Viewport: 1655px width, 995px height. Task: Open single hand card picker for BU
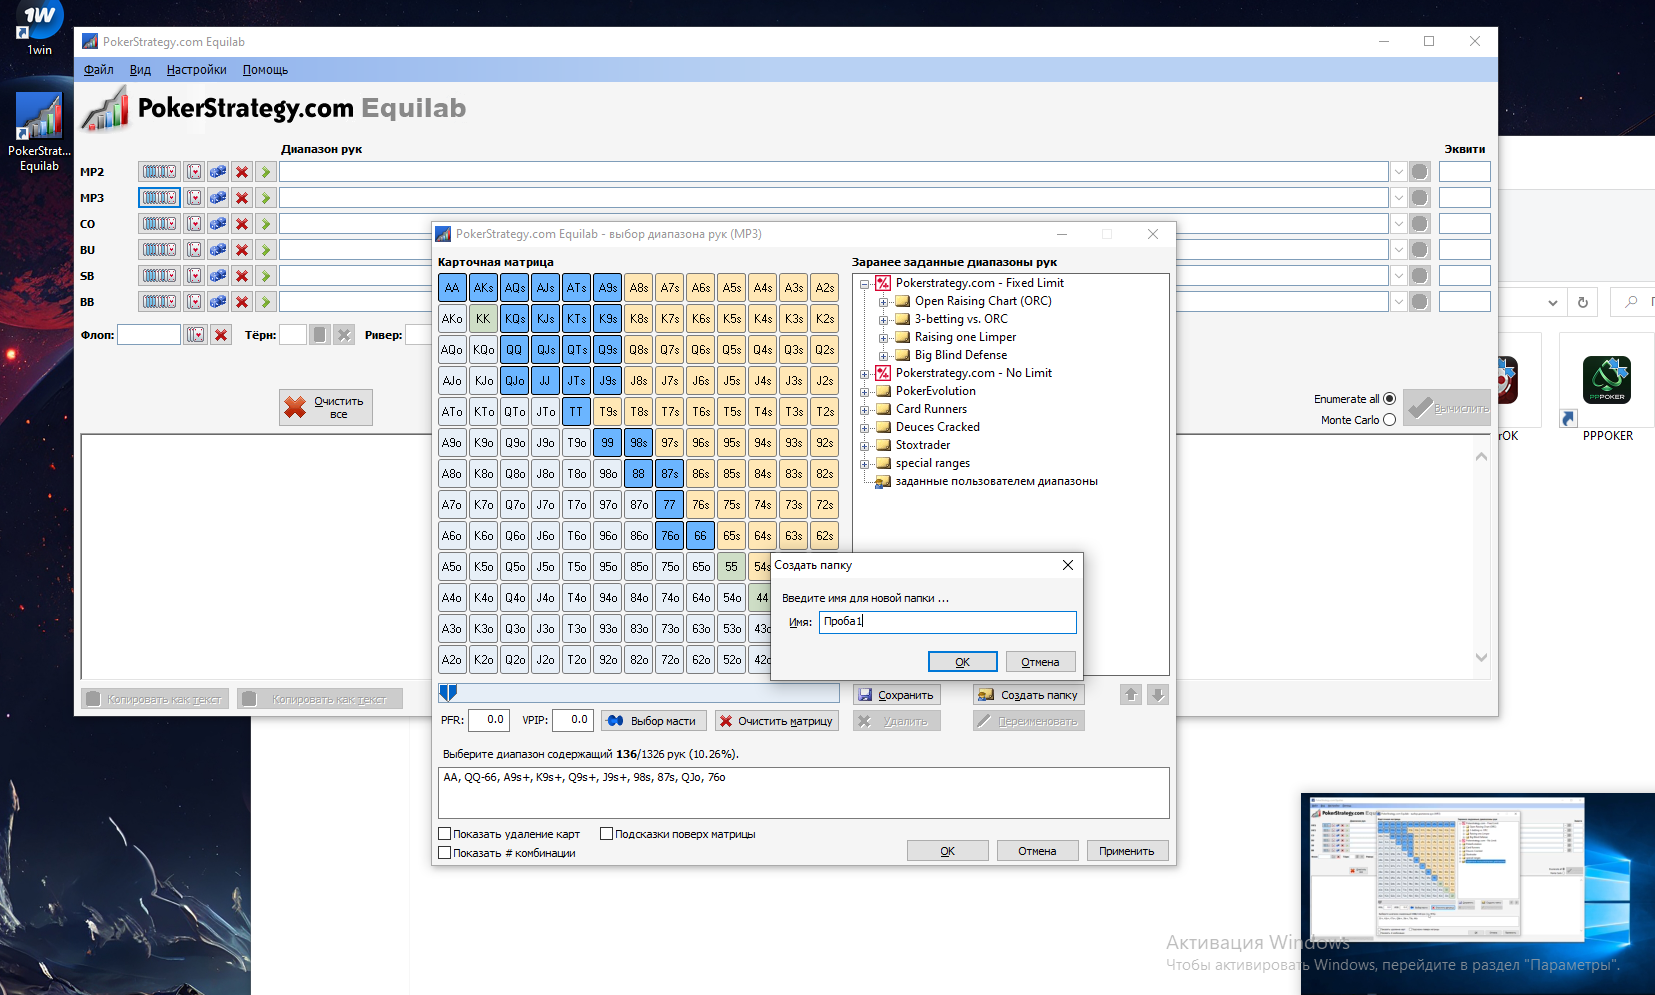tap(194, 250)
